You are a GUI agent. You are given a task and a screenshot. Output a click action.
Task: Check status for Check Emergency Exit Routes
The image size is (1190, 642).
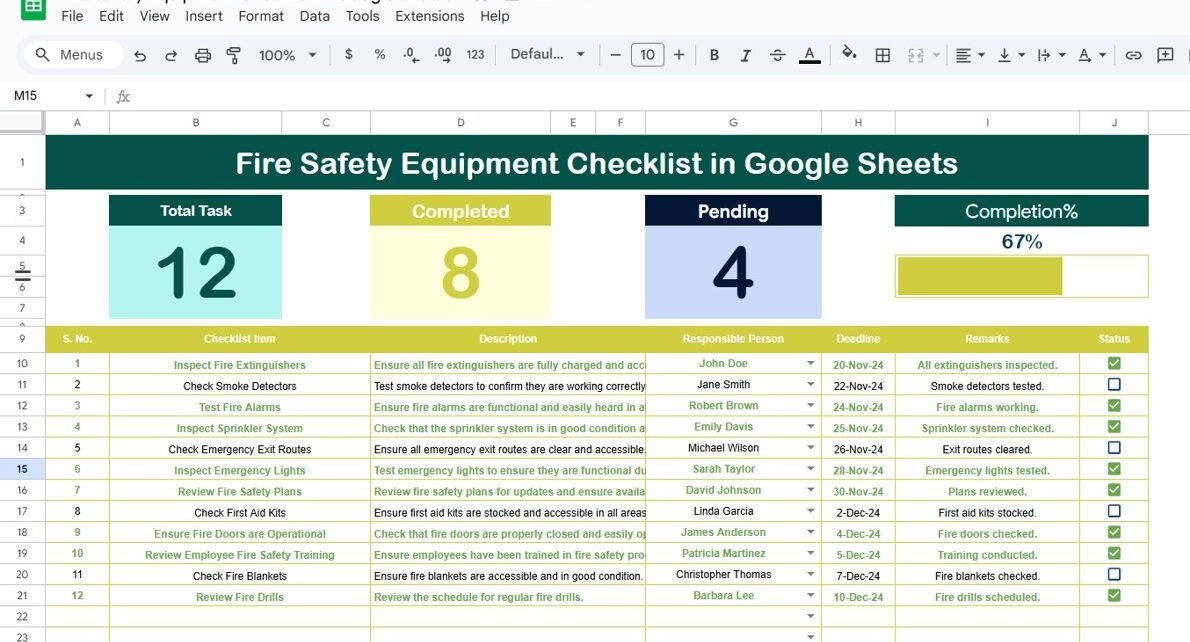(1113, 448)
